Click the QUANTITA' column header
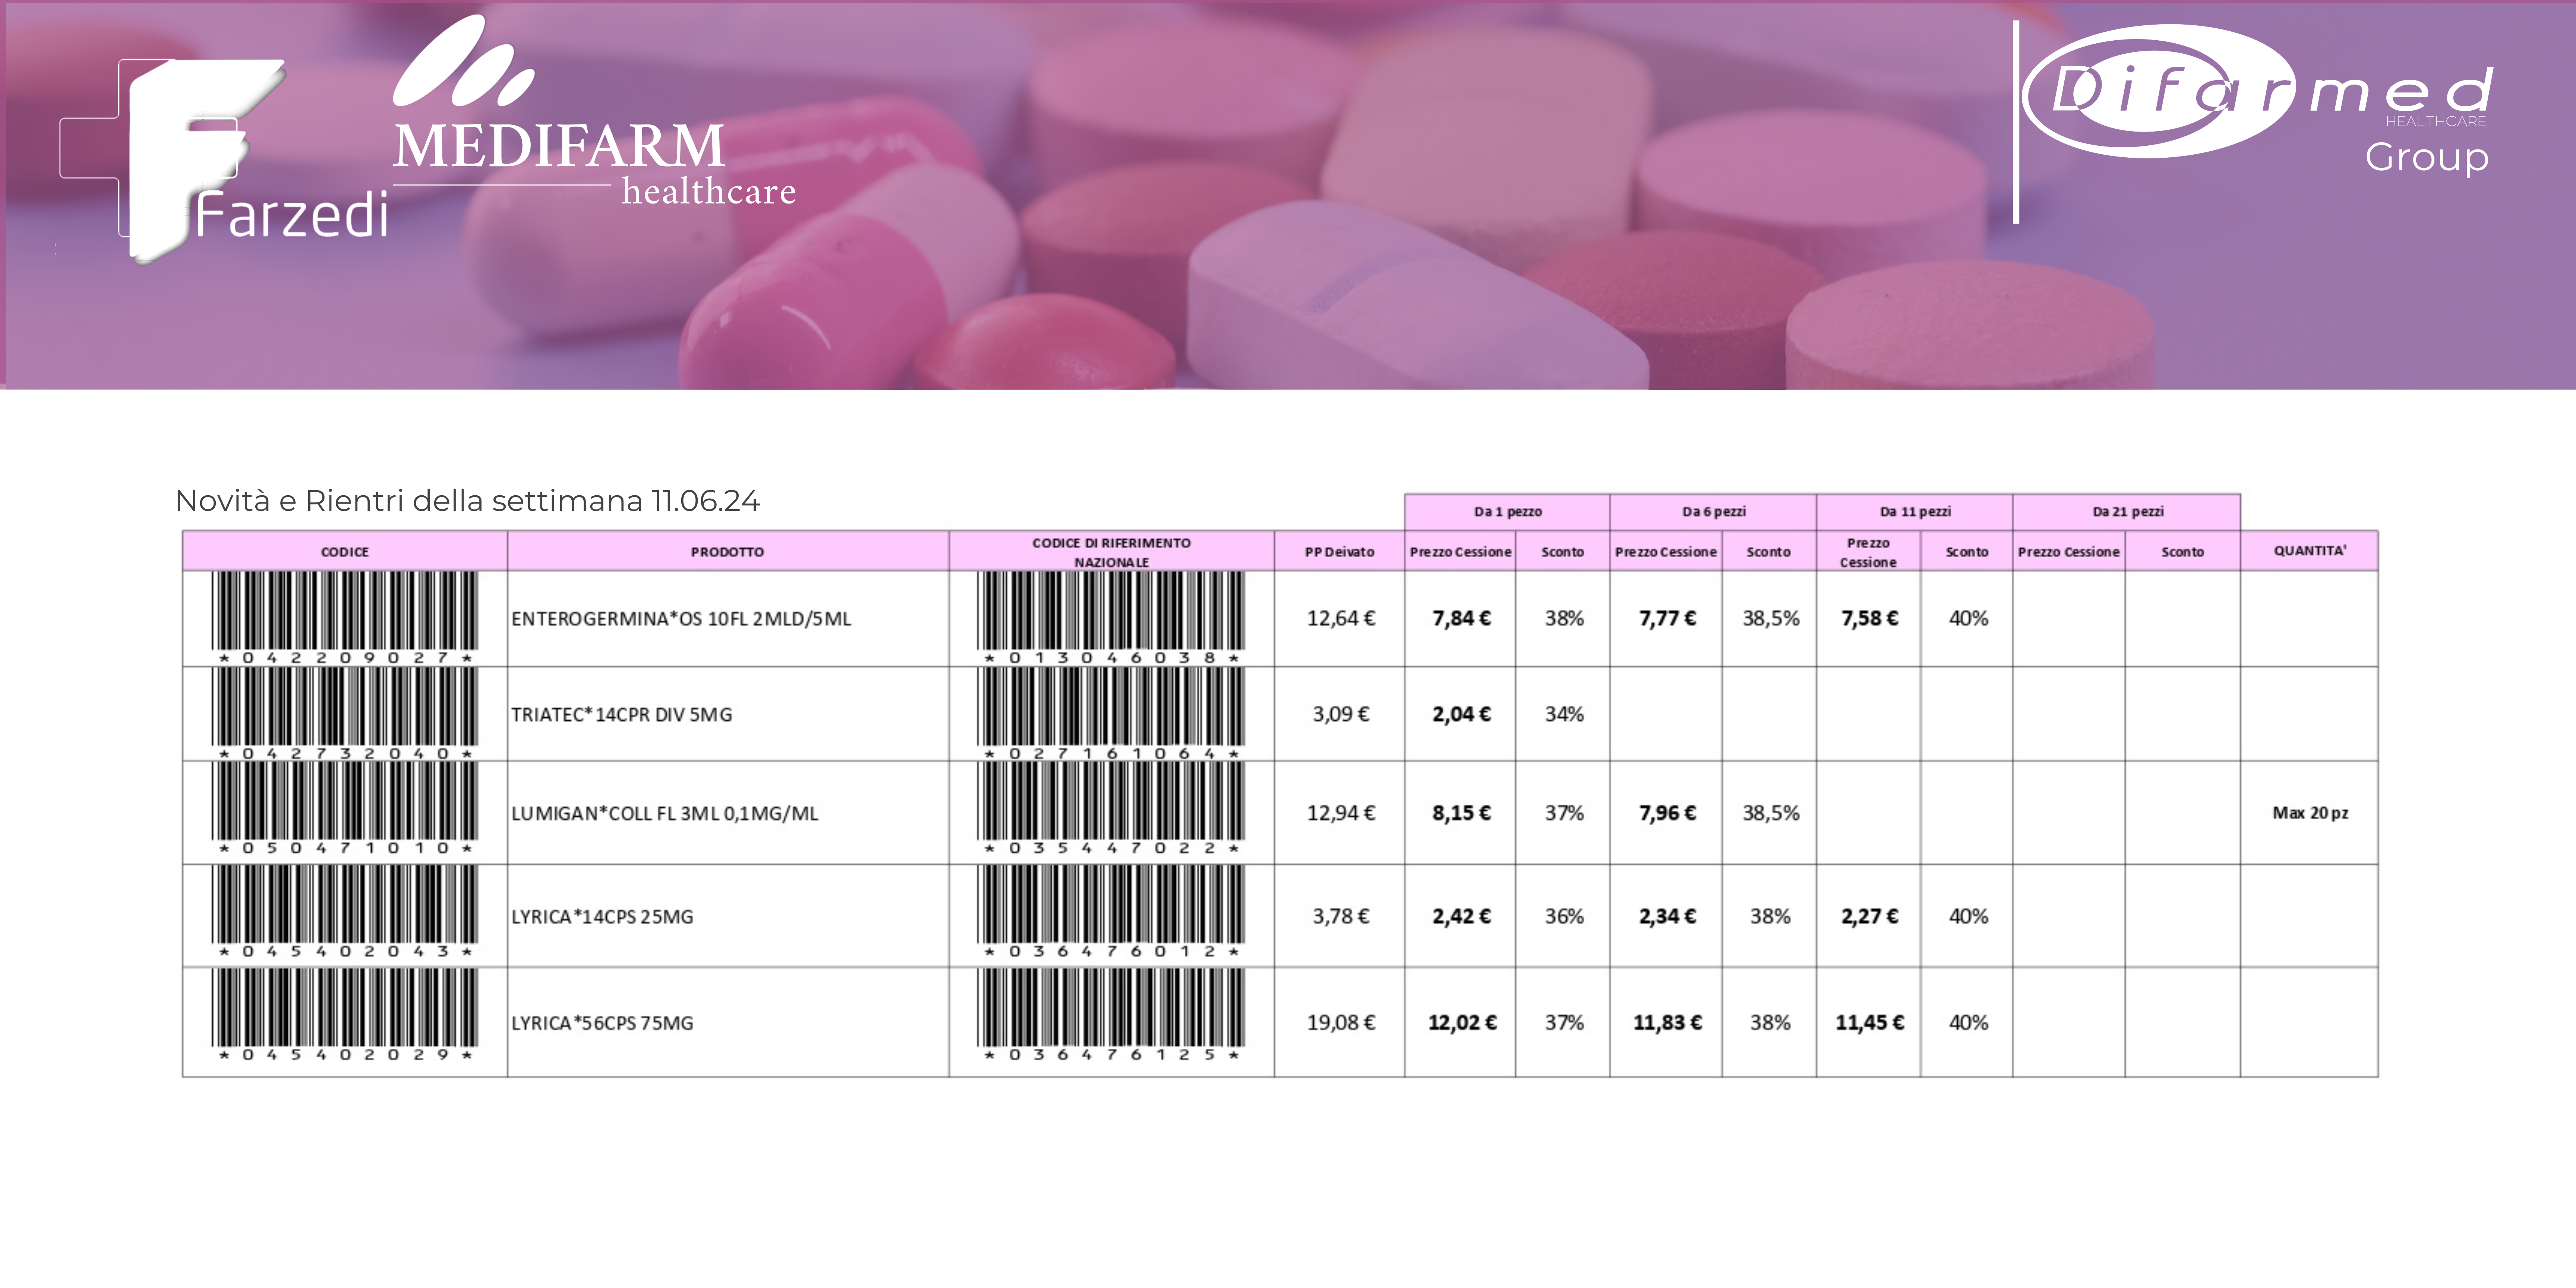 2309,551
